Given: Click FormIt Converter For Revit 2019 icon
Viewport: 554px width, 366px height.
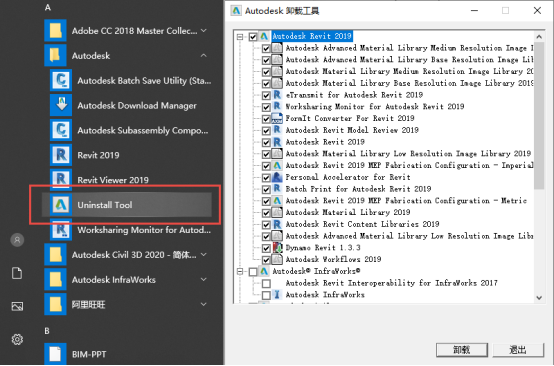Looking at the screenshot, I should (x=277, y=118).
